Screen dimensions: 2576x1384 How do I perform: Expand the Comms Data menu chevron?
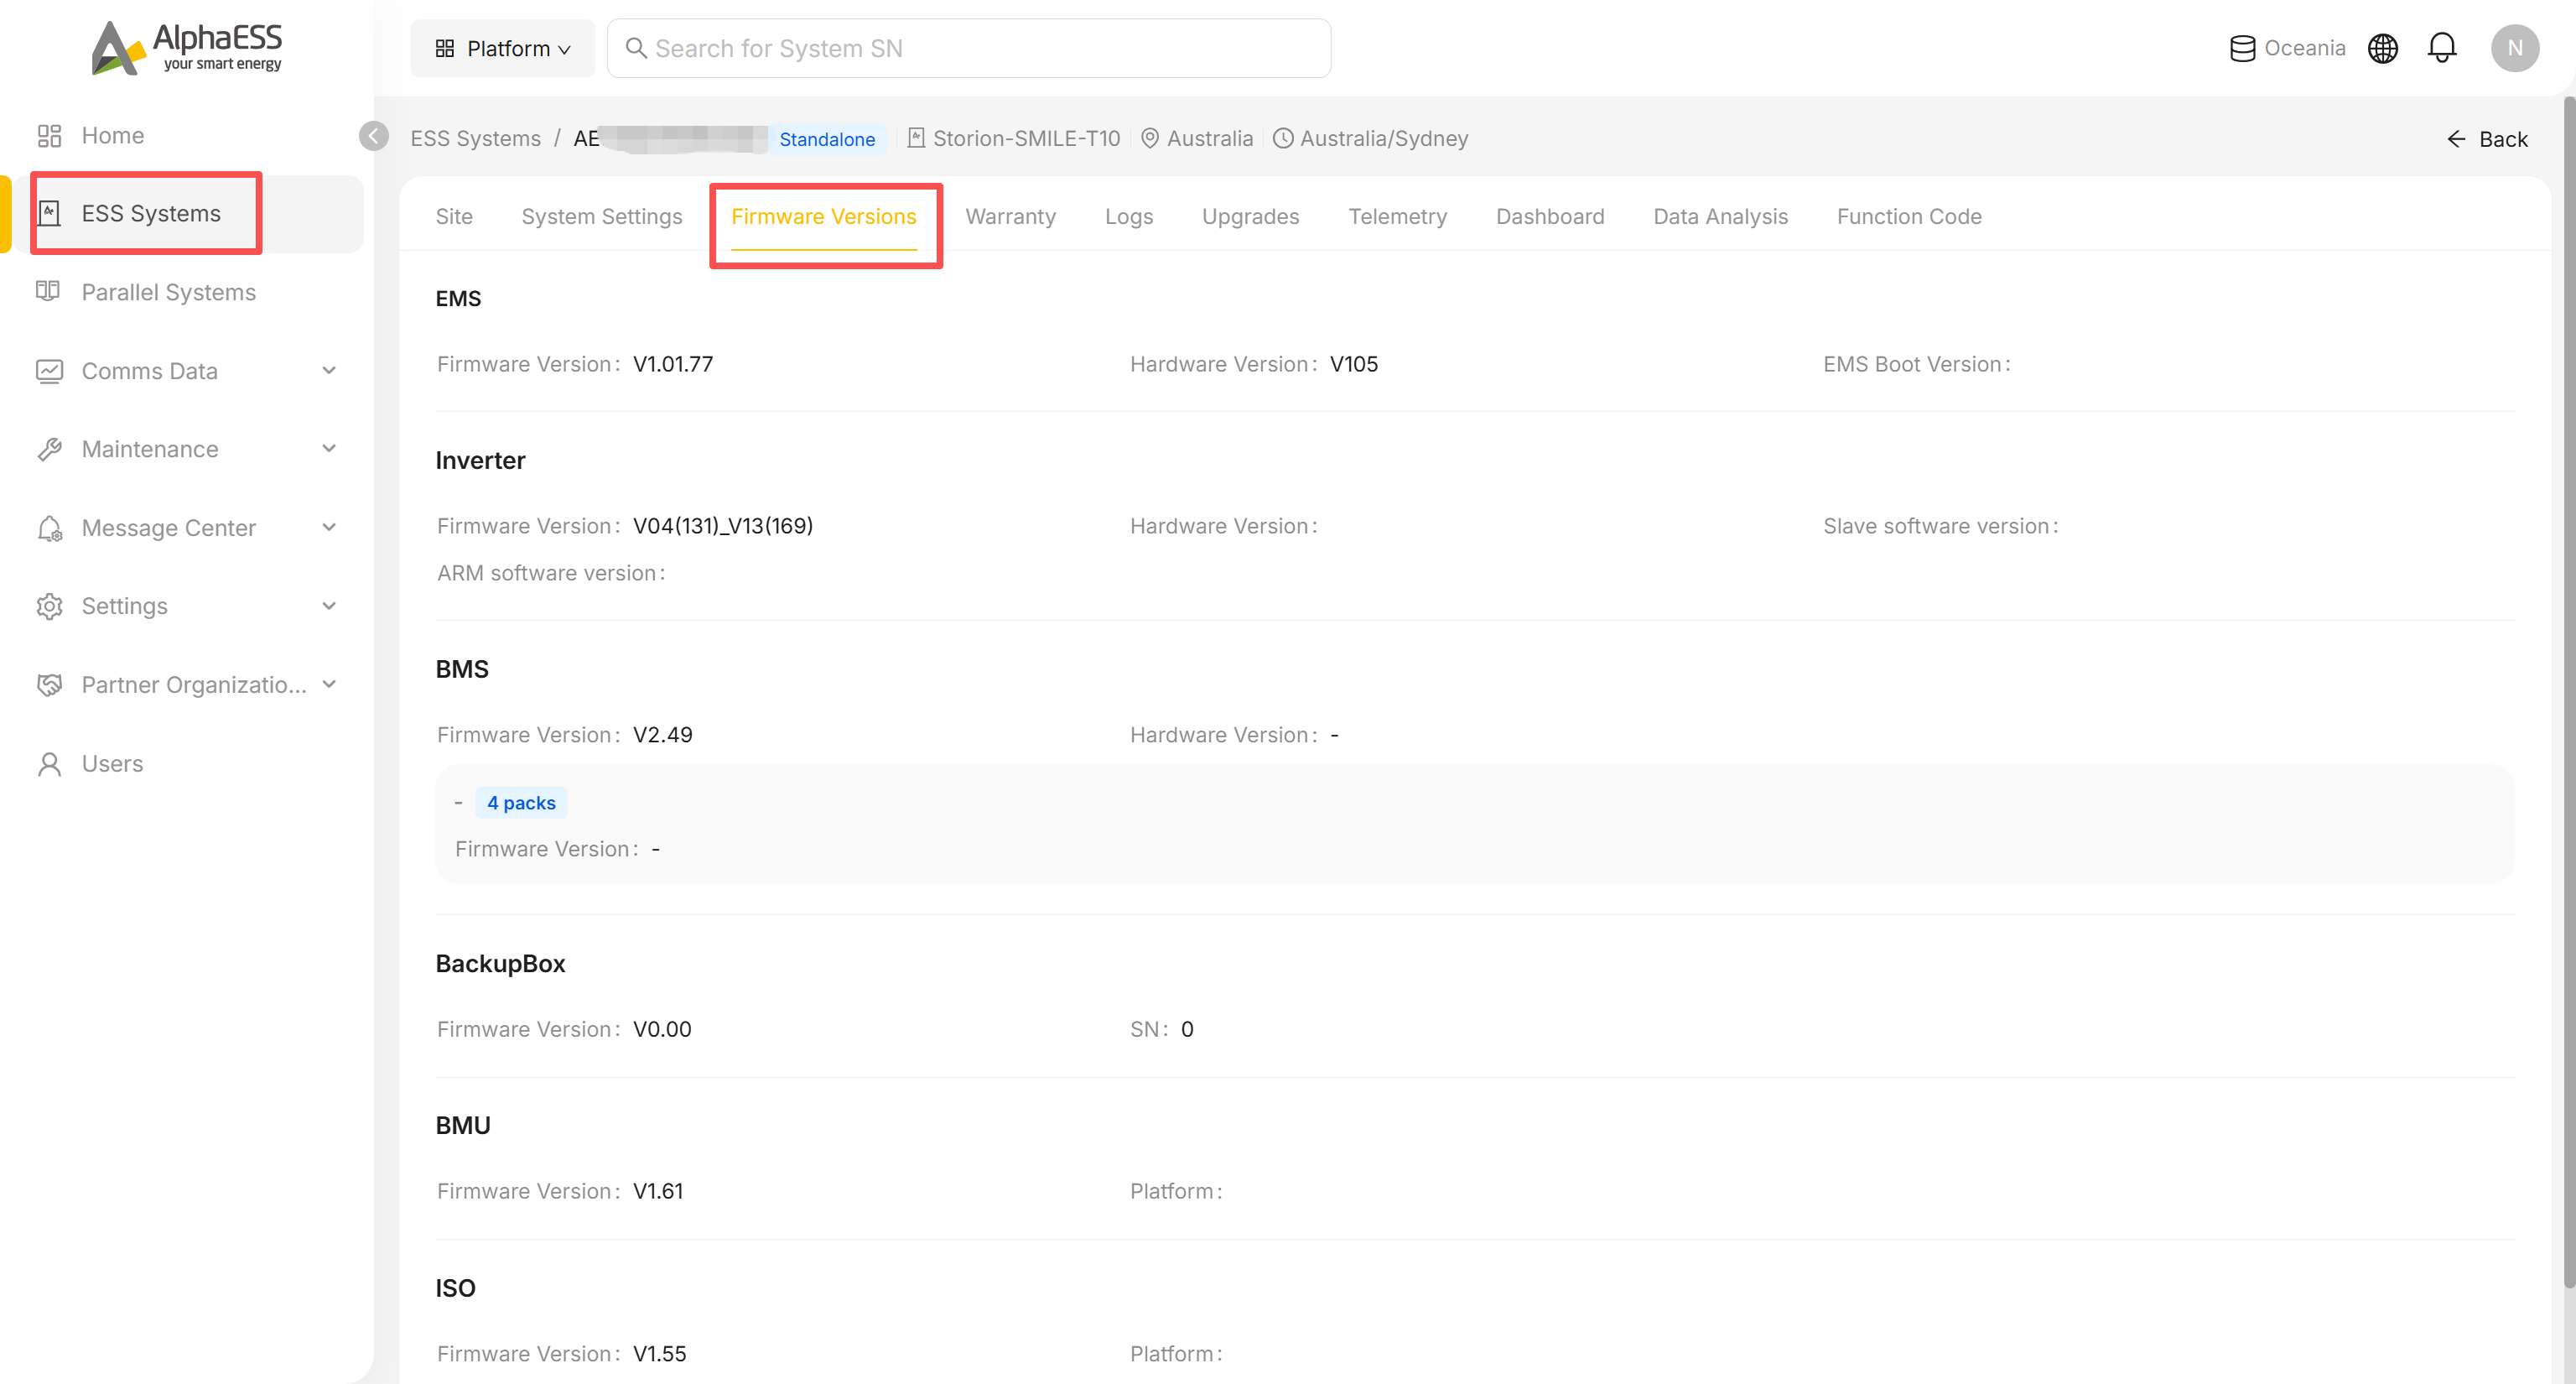[x=329, y=371]
